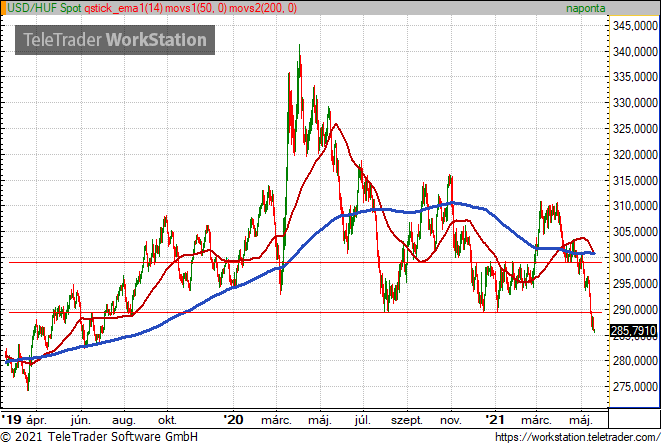Click the '19 year label on time axis
Image resolution: width=661 pixels, height=446 pixels.
point(11,420)
